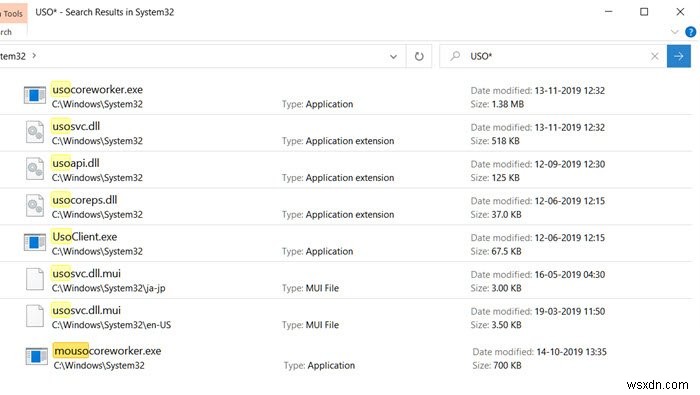
Task: Select the usocoreps.dll file name
Action: pos(85,200)
